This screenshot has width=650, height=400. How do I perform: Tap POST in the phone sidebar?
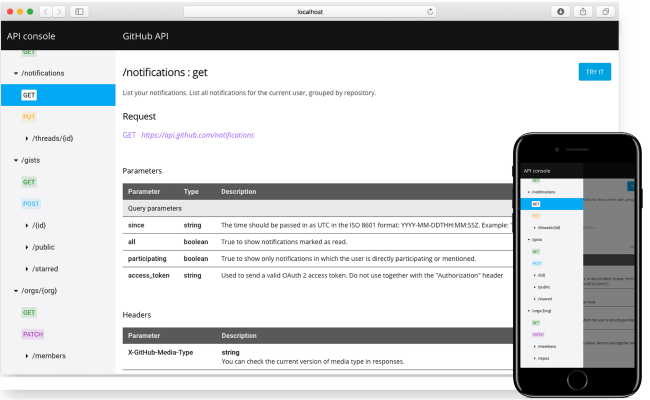pos(537,263)
